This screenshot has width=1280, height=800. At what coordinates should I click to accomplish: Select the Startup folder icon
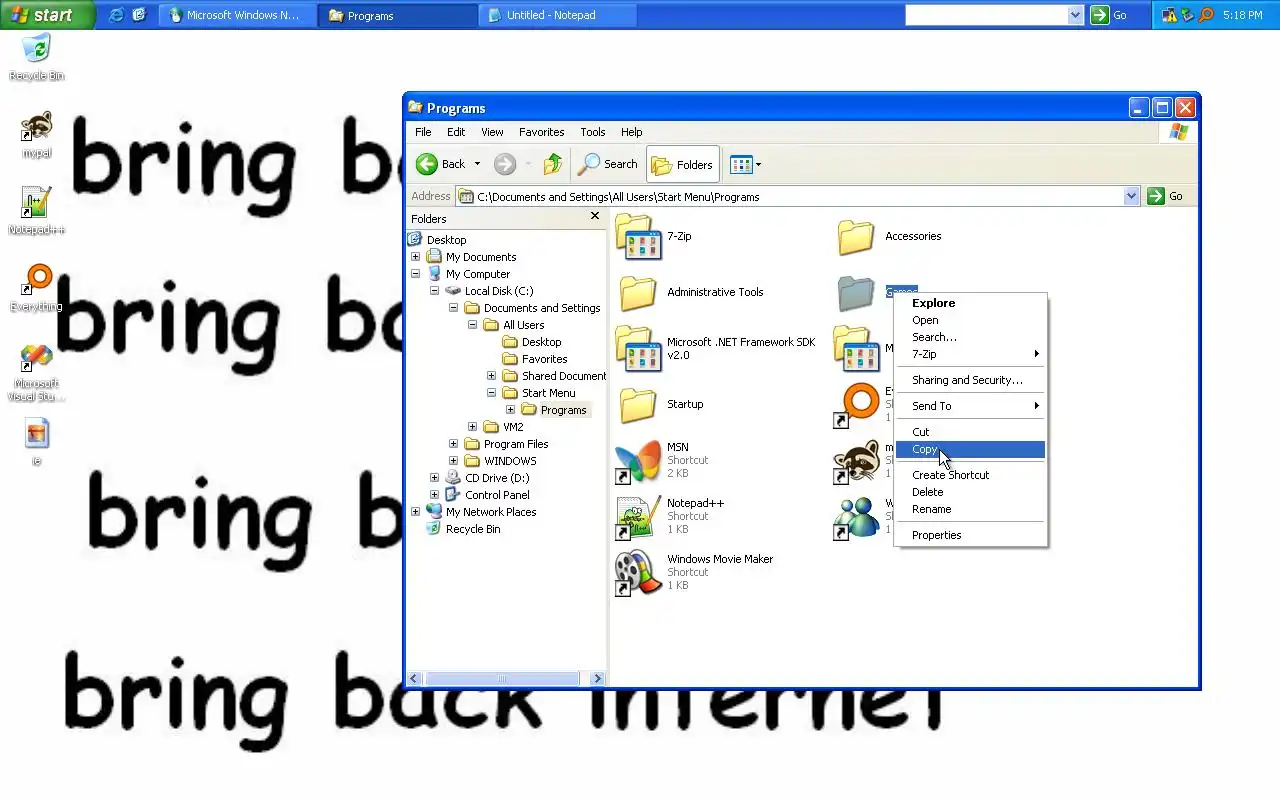coord(638,405)
